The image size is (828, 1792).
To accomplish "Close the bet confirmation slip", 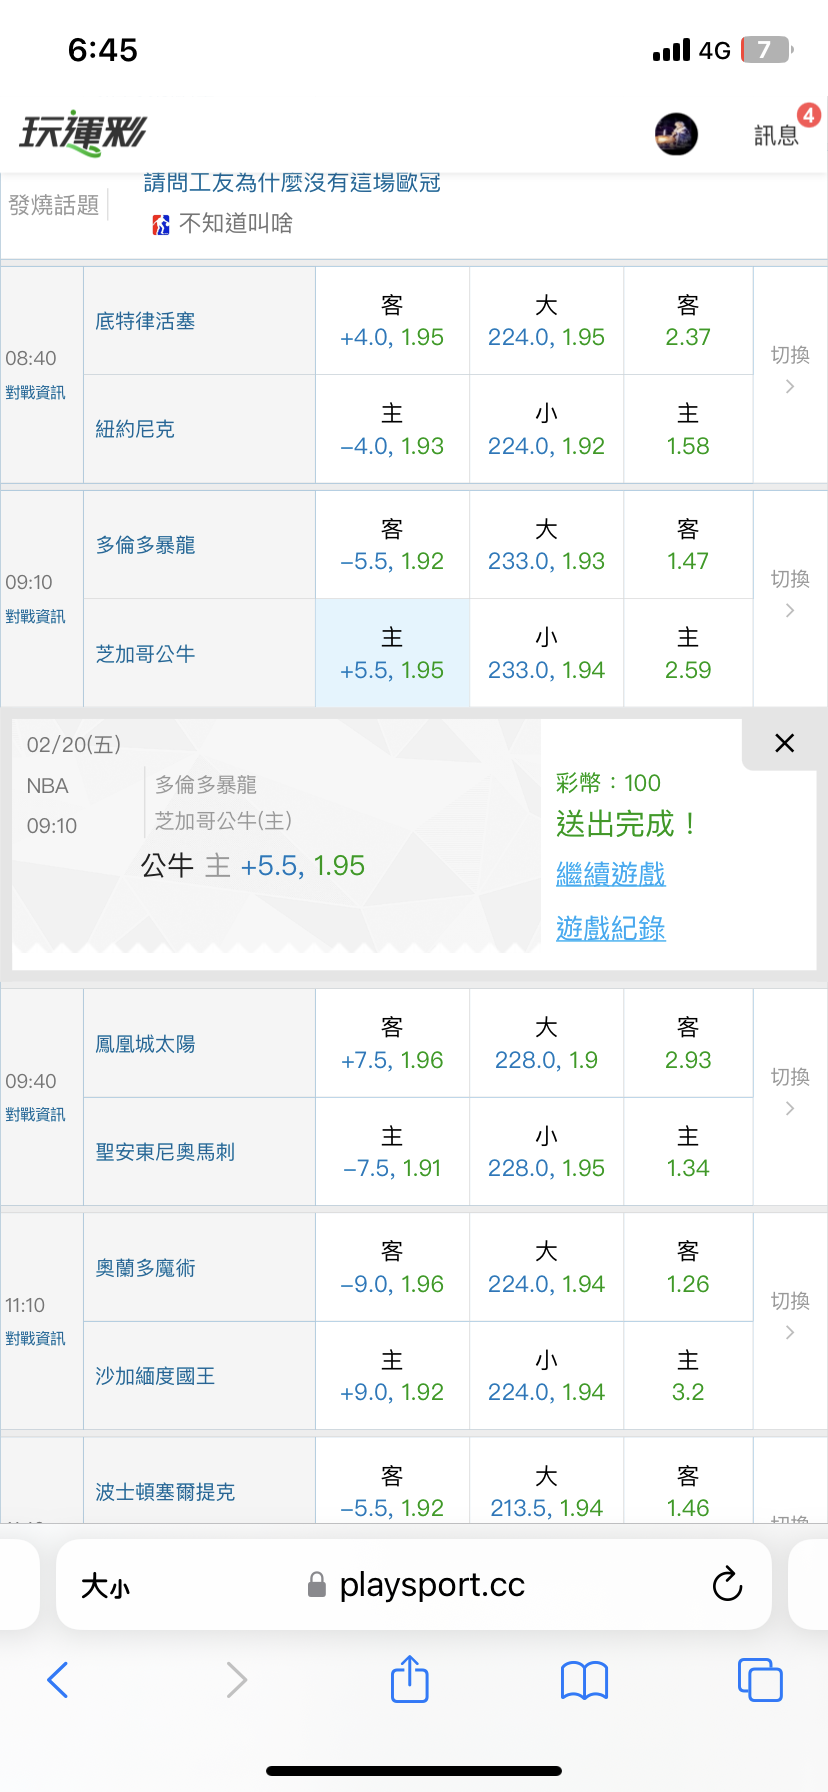I will (784, 743).
